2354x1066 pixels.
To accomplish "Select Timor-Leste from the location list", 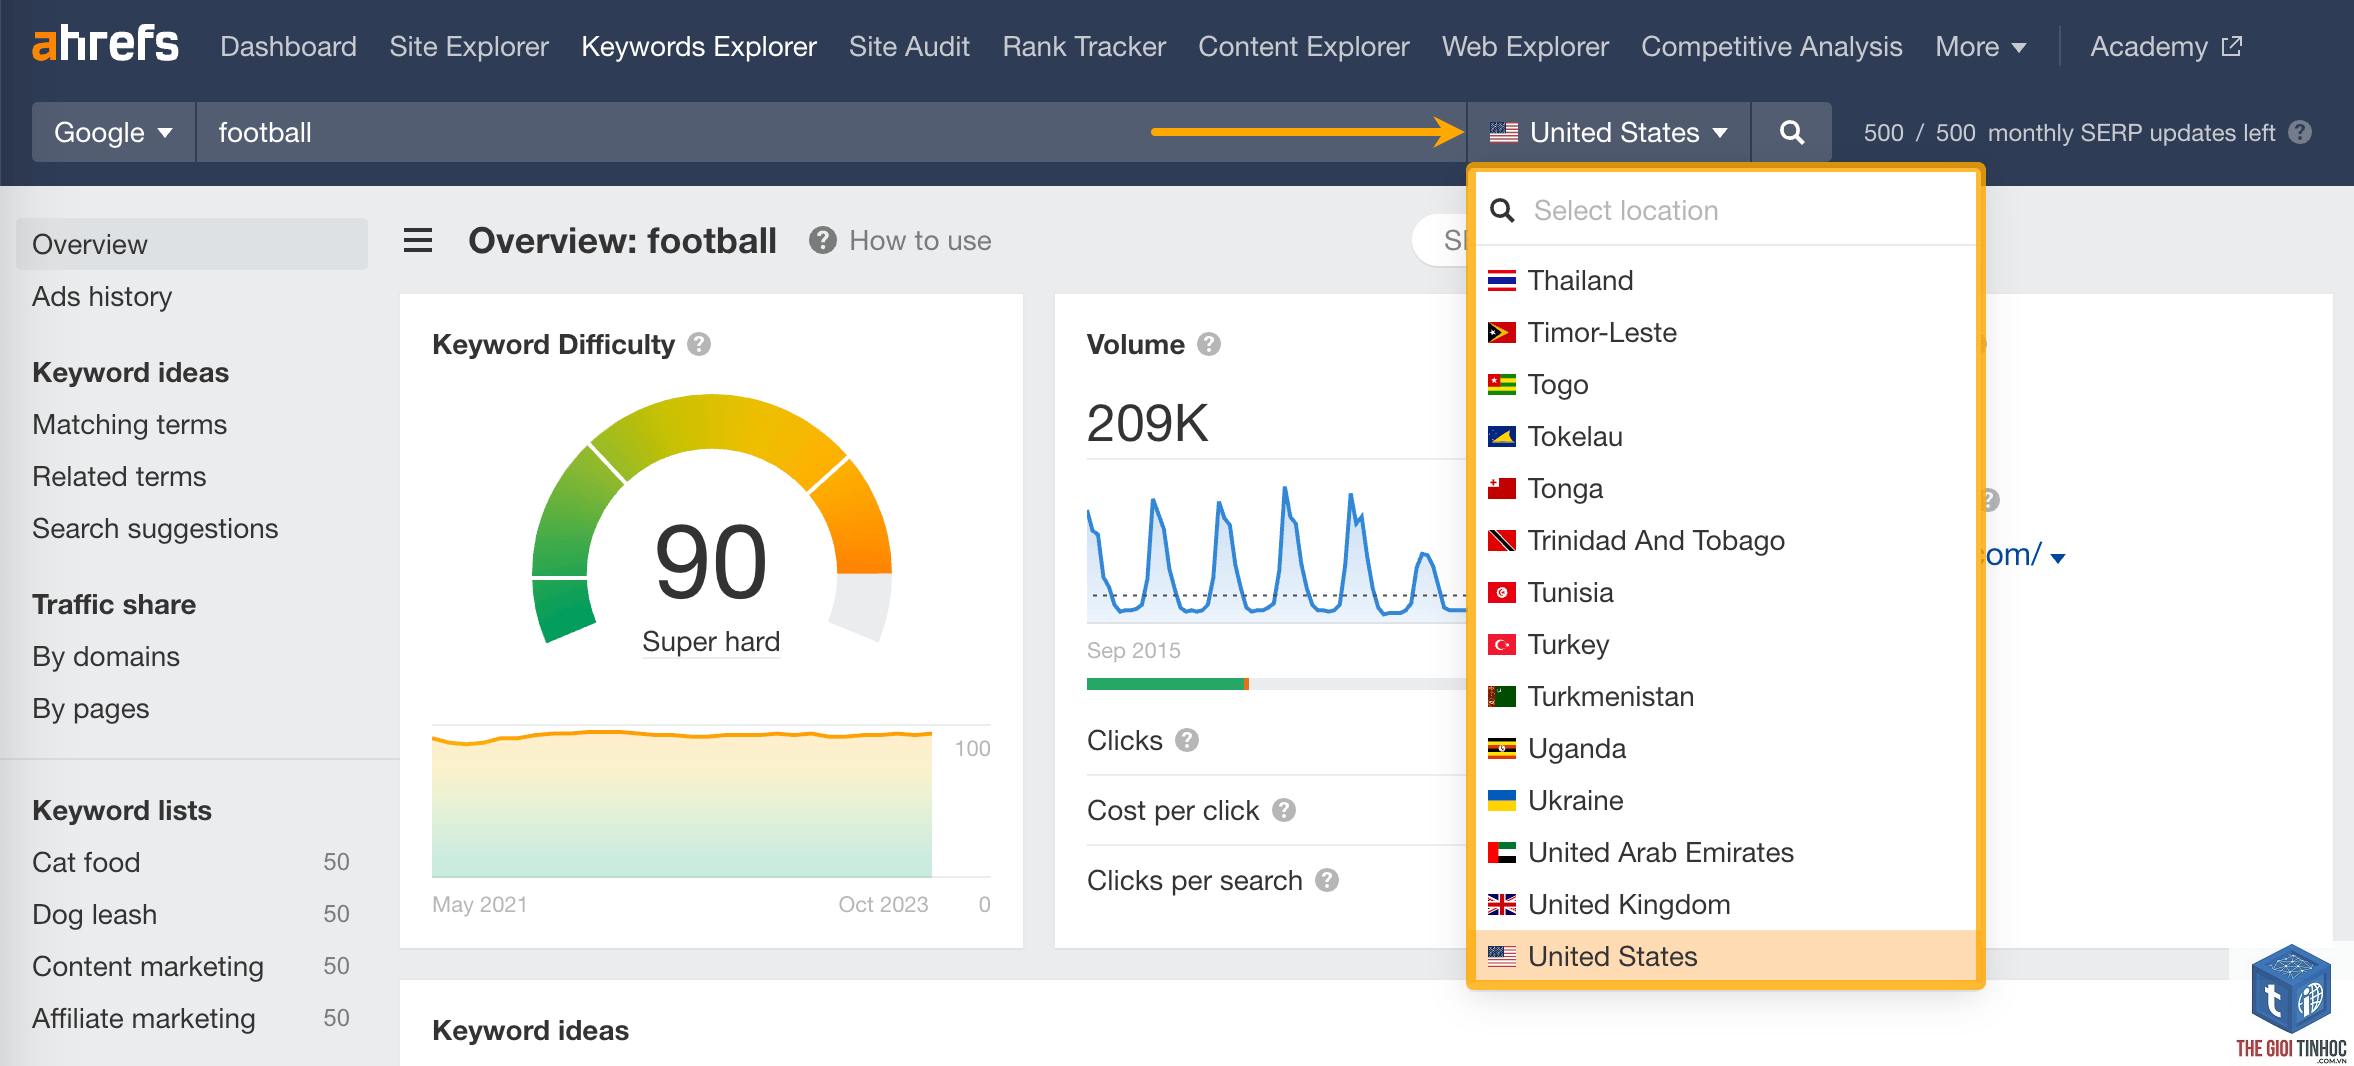I will pyautogui.click(x=1726, y=332).
